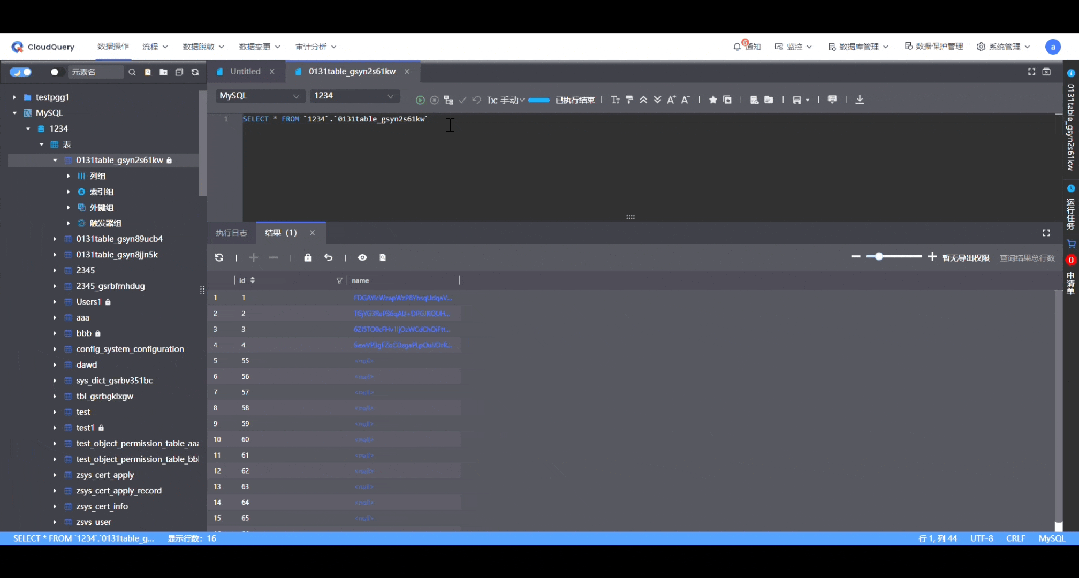Click the copy windows icon in tree panel toolbar

click(180, 72)
